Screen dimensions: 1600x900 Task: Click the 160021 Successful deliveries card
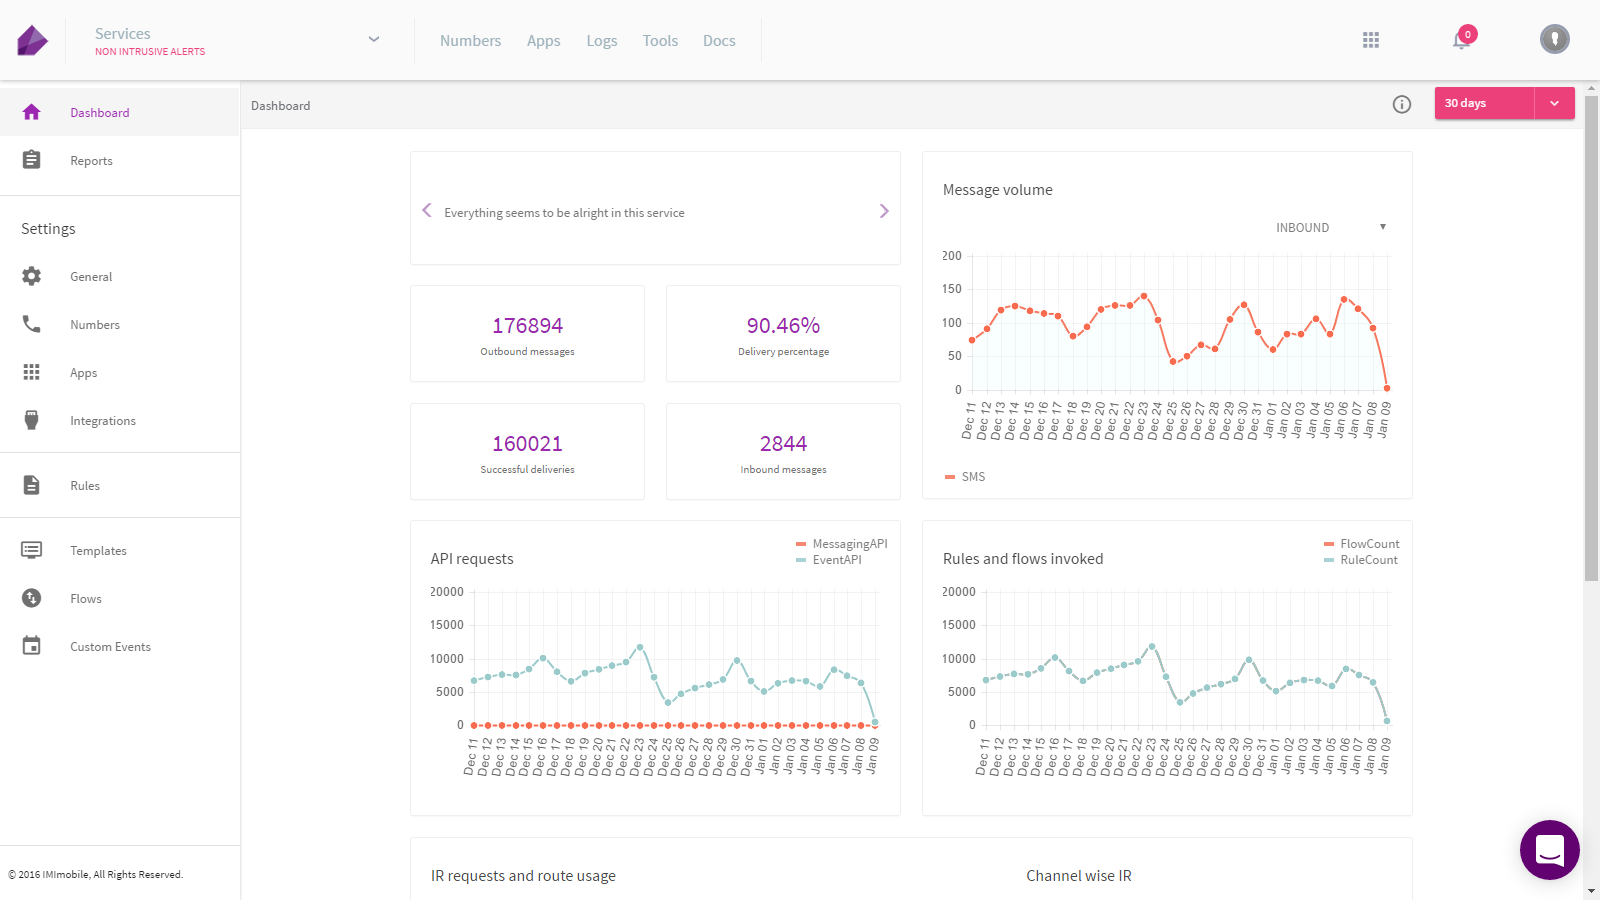pyautogui.click(x=527, y=451)
